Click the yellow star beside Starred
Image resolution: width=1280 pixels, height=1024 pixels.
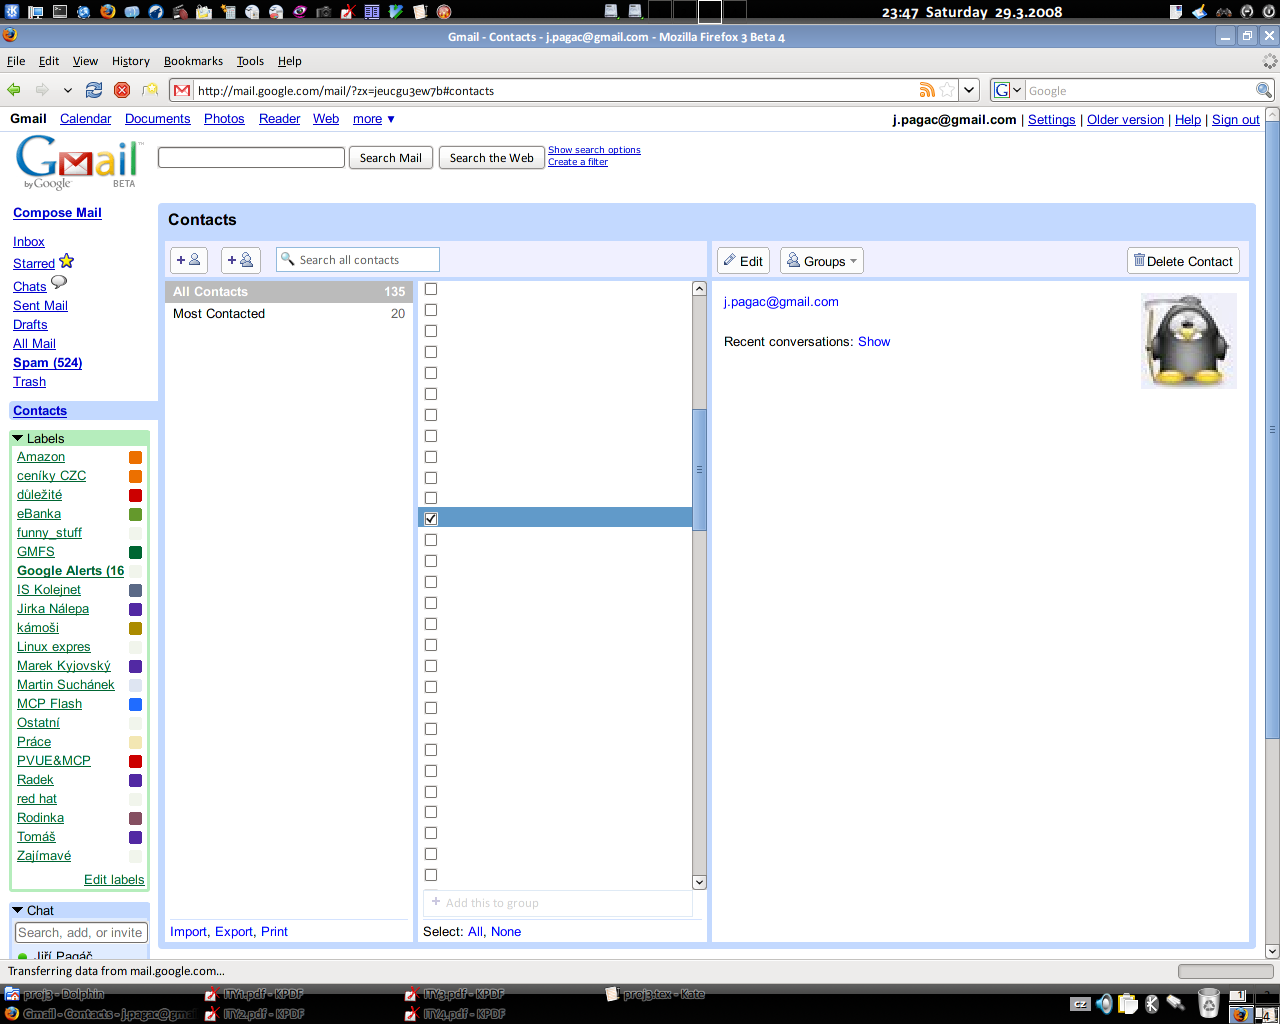coord(67,262)
